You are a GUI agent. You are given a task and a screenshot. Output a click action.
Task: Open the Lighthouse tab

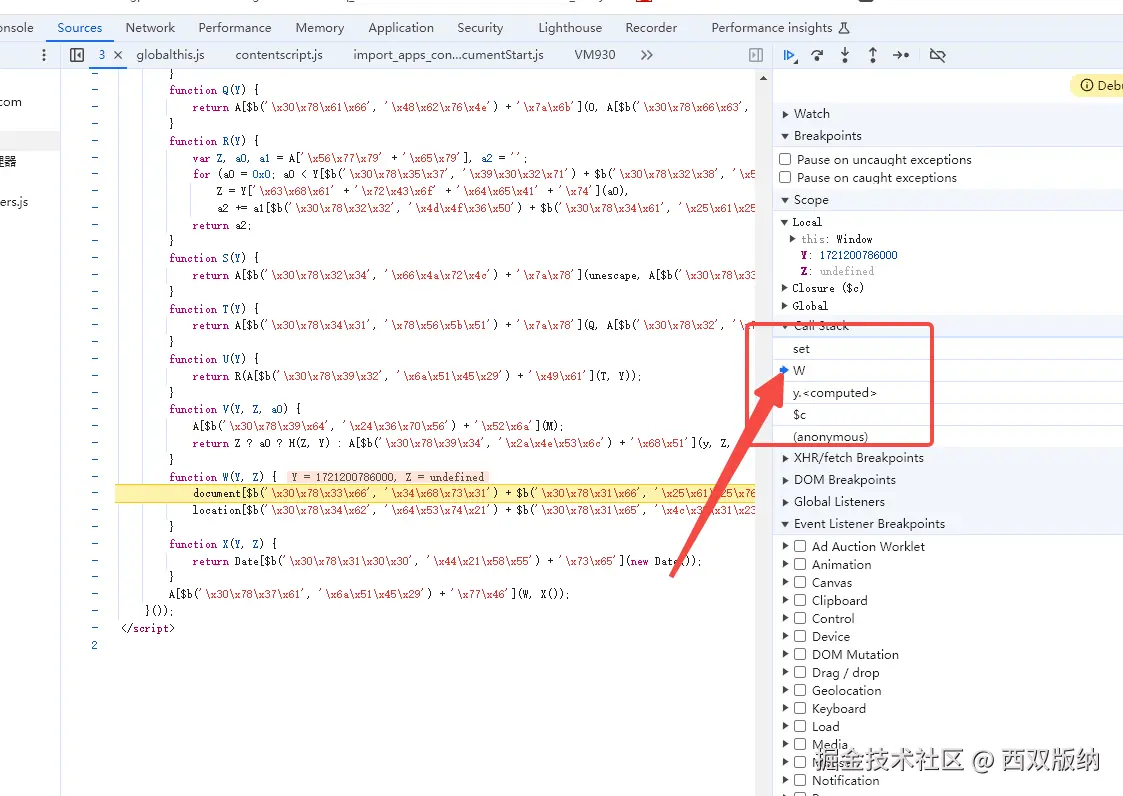(x=570, y=28)
